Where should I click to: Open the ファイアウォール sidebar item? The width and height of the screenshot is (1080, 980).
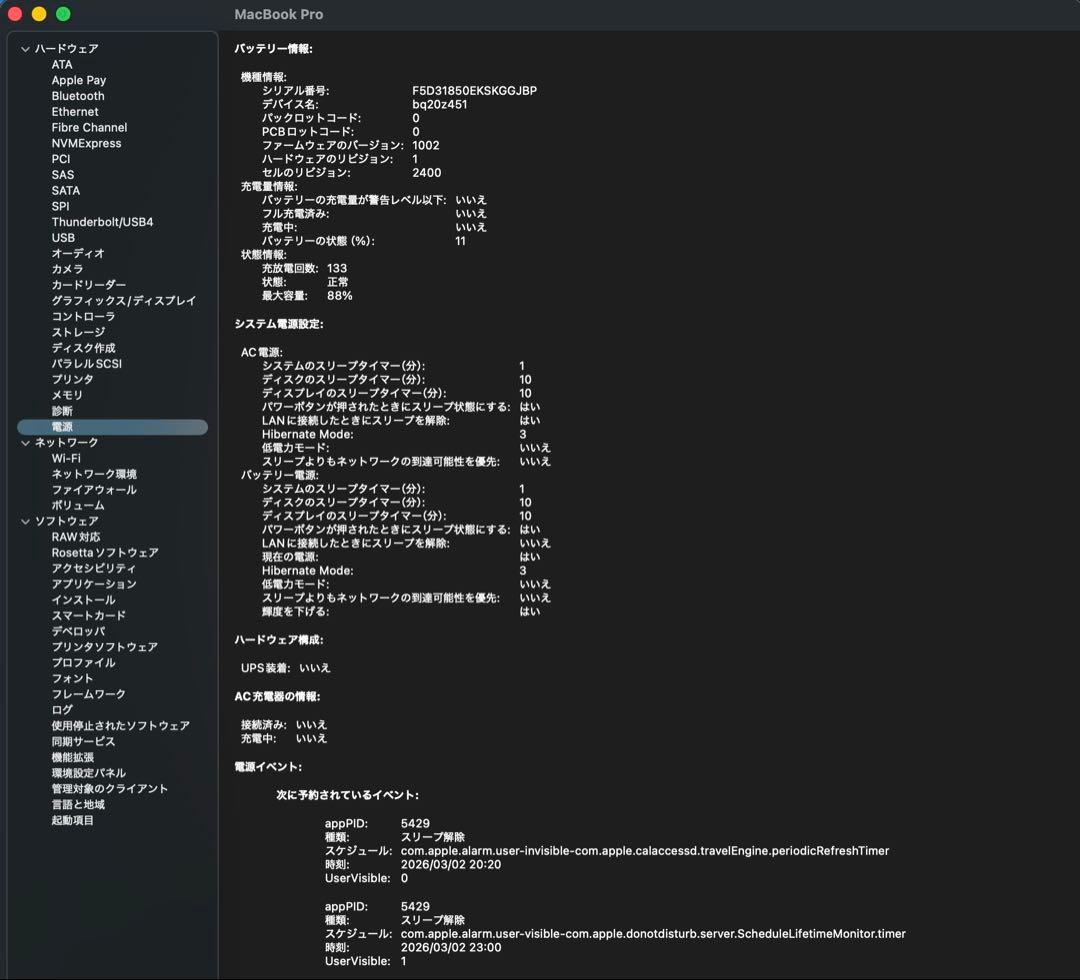pyautogui.click(x=94, y=490)
